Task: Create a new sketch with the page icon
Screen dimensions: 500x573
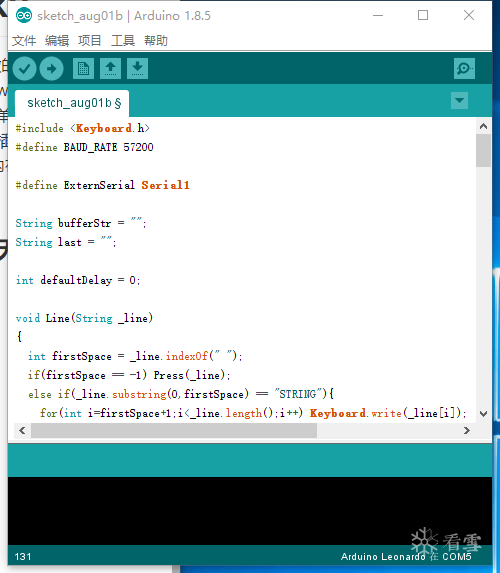Action: tap(83, 68)
